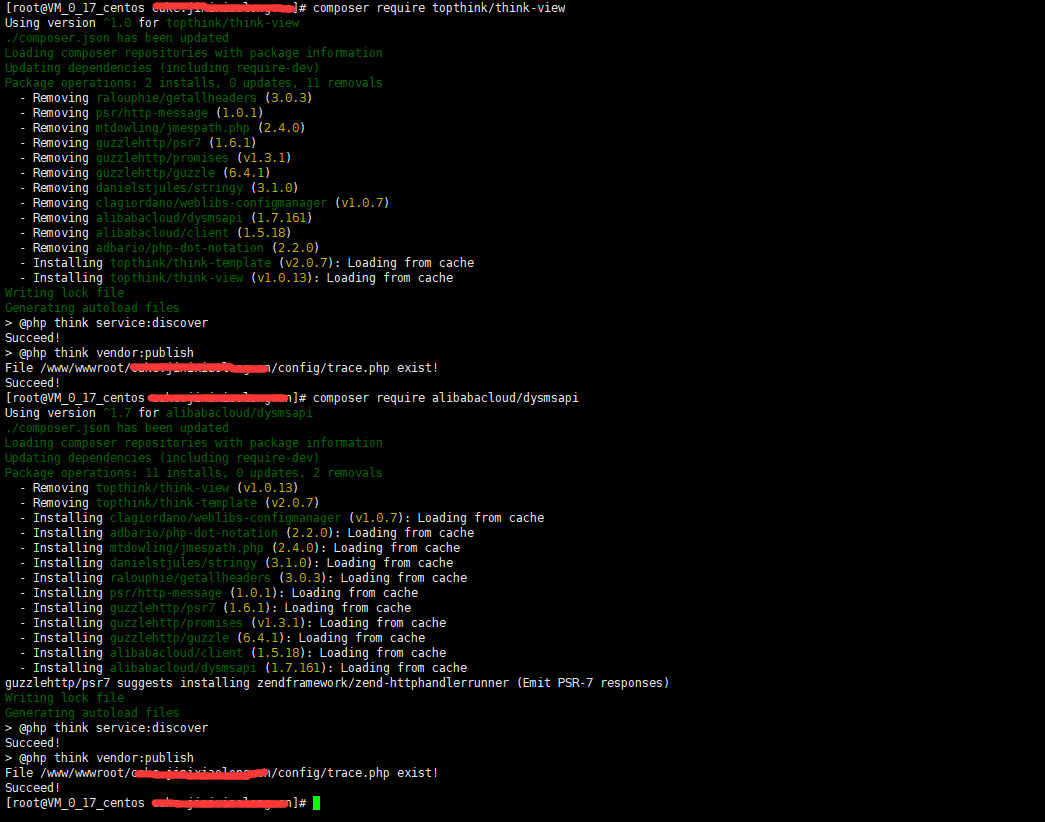Click 'Removing psr/http-message (1.0.1)' line

[141, 113]
